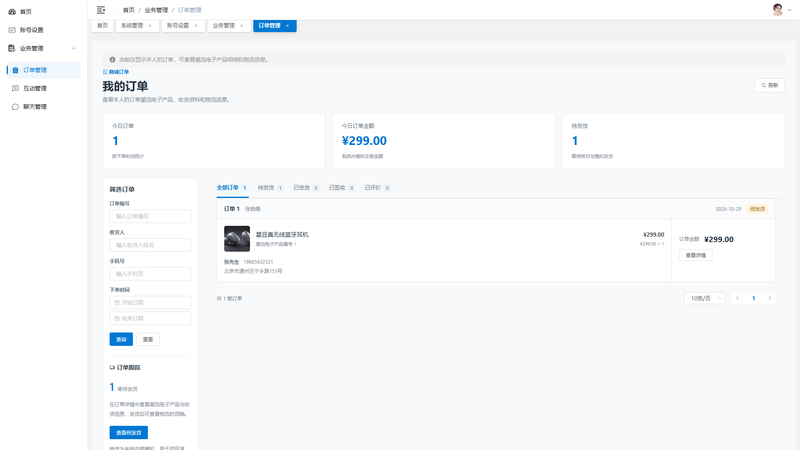Collapse the 业务管理 sidebar group
The height and width of the screenshot is (450, 800).
[x=43, y=48]
